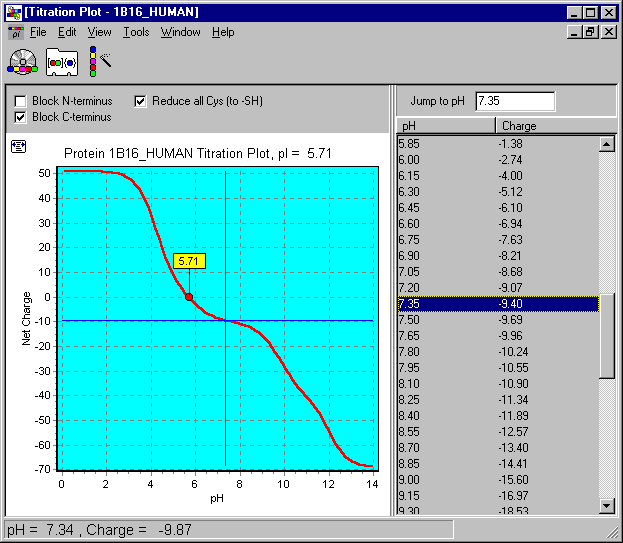The width and height of the screenshot is (623, 543).
Task: Uncheck the Block C-terminus checkbox
Action: (20, 117)
